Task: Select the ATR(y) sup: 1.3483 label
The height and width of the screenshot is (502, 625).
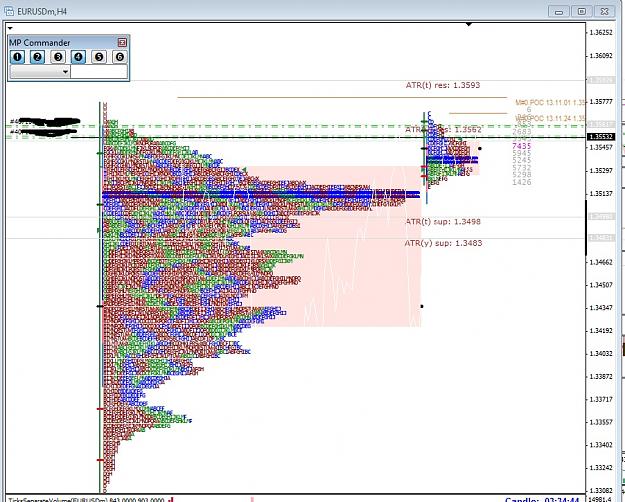Action: point(443,243)
